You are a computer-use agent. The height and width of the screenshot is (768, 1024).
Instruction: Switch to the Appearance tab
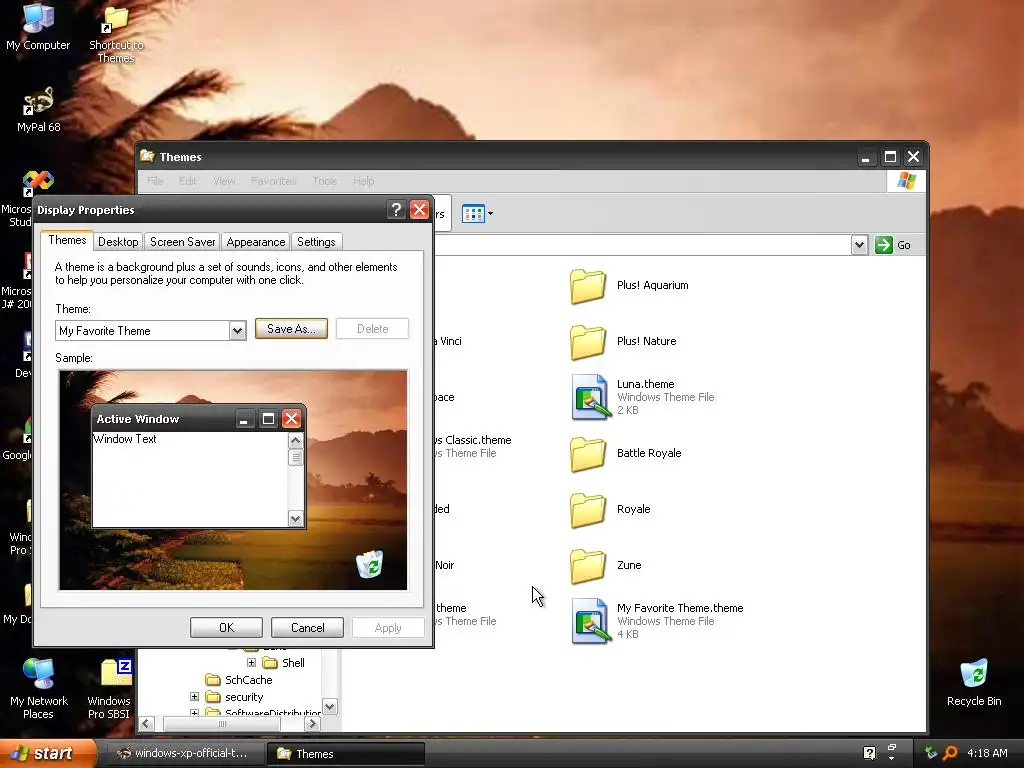coord(256,242)
